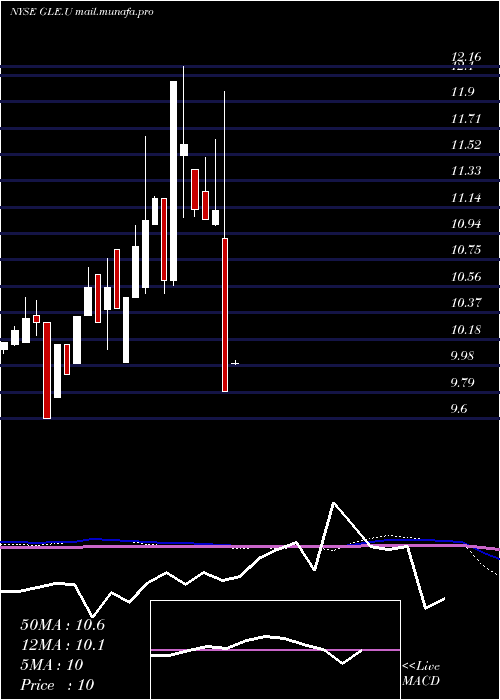500x700 pixels.
Task: Click the 11.71 price axis label
Action: tap(464, 119)
